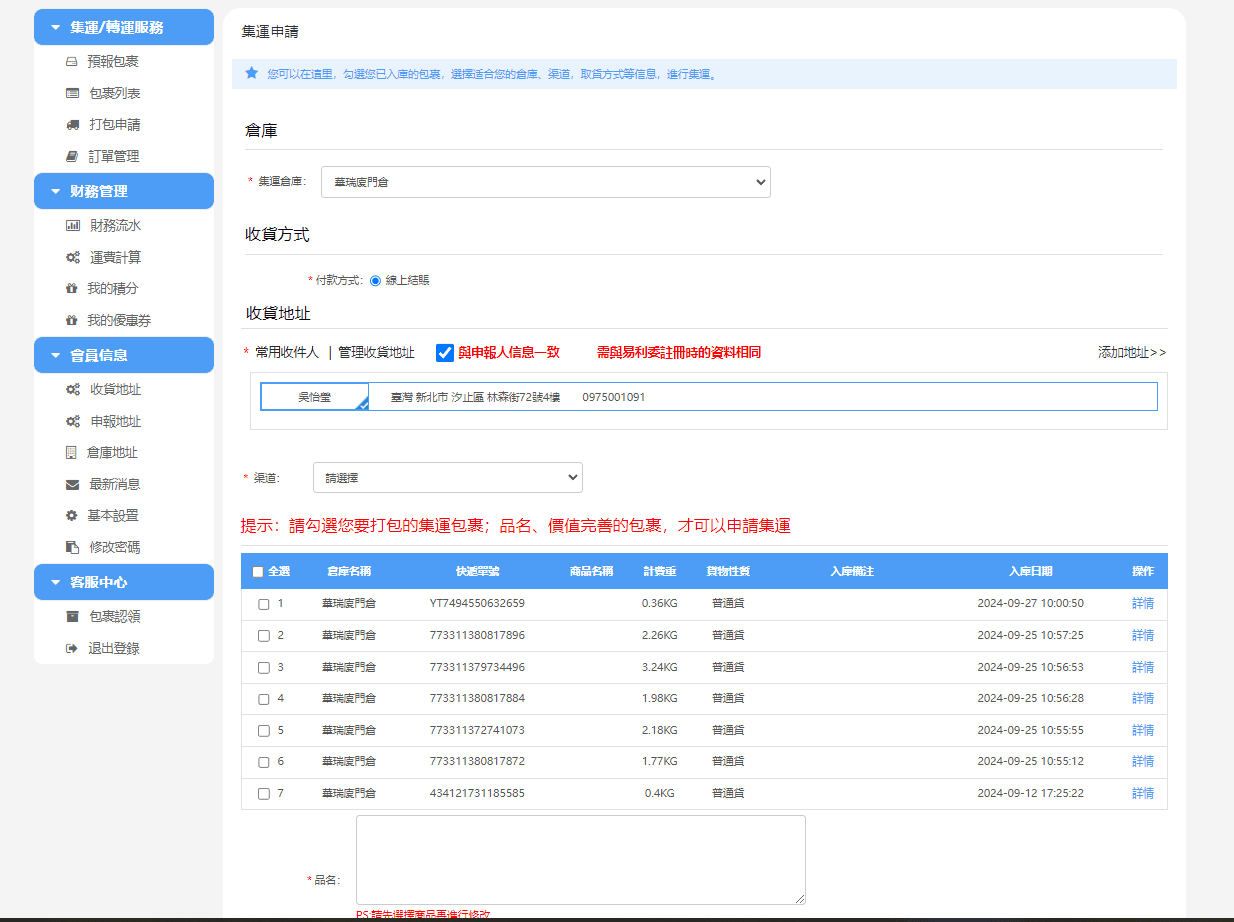Click the date 2024-09-12 17:25:22

pyautogui.click(x=1030, y=794)
